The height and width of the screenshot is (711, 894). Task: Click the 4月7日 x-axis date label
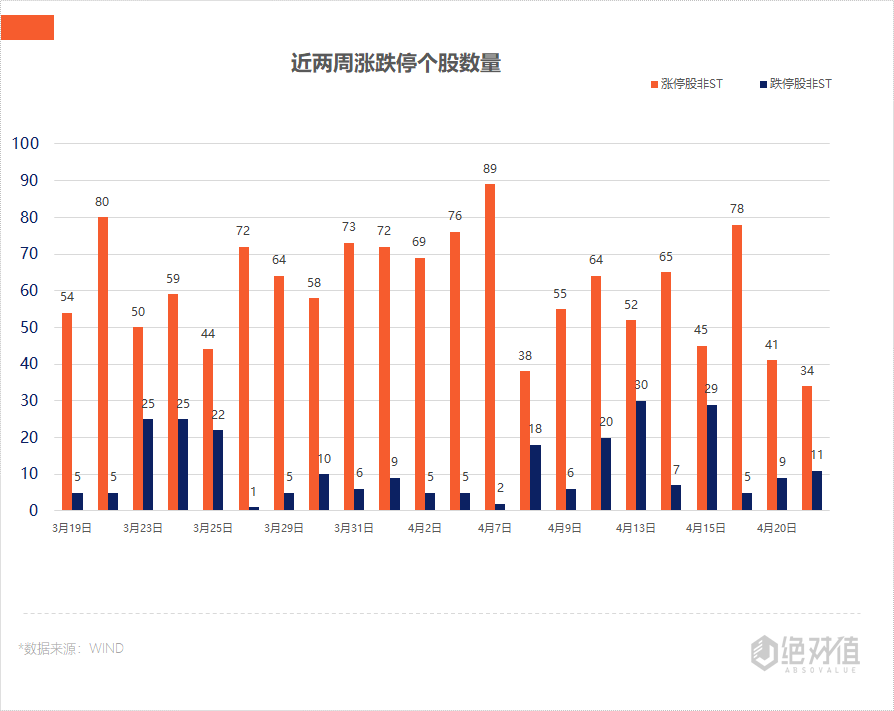[495, 528]
